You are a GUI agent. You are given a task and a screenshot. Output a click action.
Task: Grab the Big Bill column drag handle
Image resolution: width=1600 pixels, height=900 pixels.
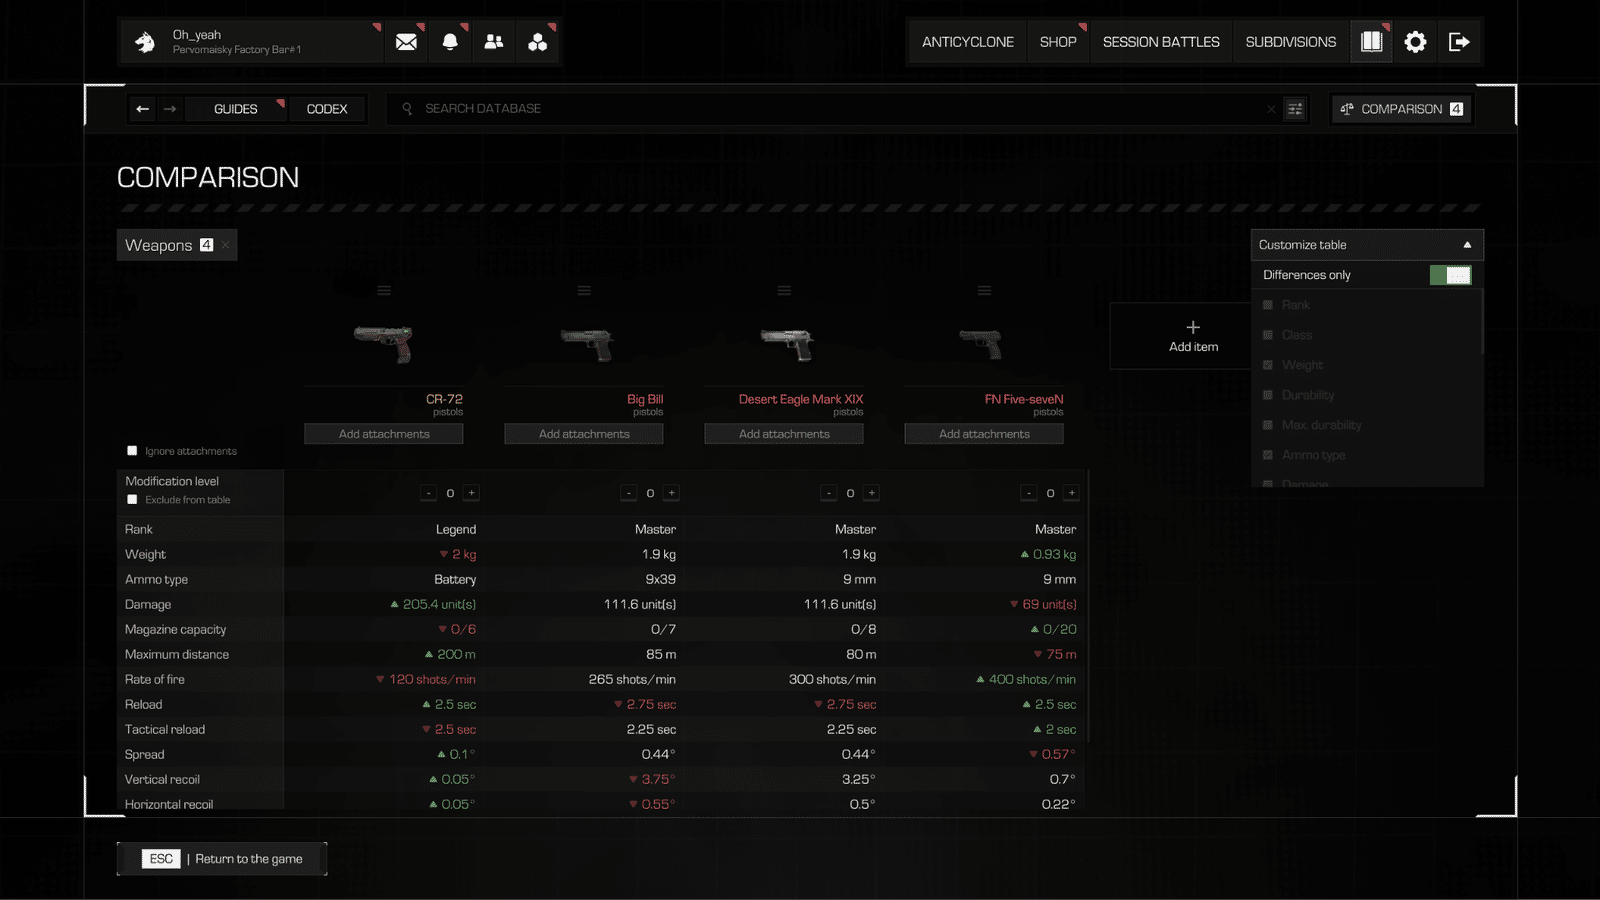coord(584,291)
